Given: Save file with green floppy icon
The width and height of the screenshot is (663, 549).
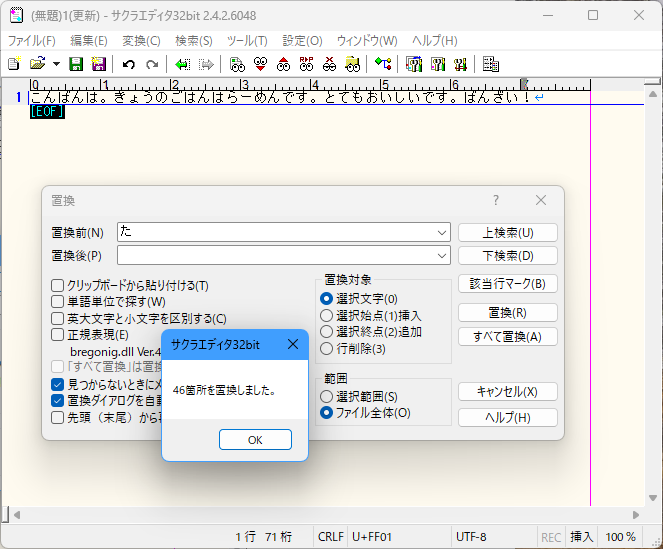Looking at the screenshot, I should [x=76, y=64].
